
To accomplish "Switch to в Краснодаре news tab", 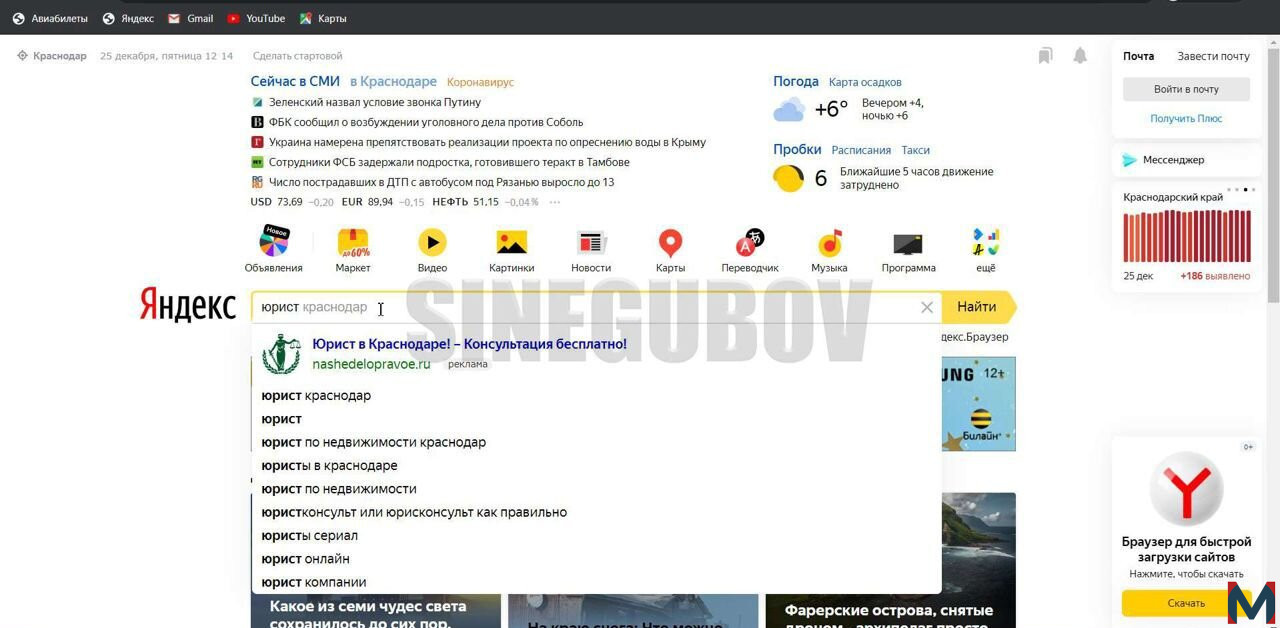I will (x=393, y=81).
